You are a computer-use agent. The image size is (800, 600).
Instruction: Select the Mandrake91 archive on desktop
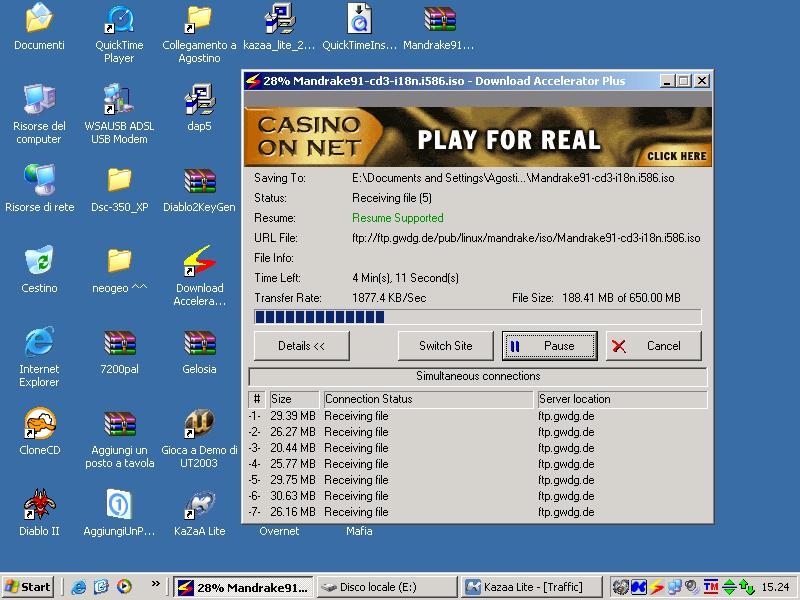pyautogui.click(x=439, y=18)
